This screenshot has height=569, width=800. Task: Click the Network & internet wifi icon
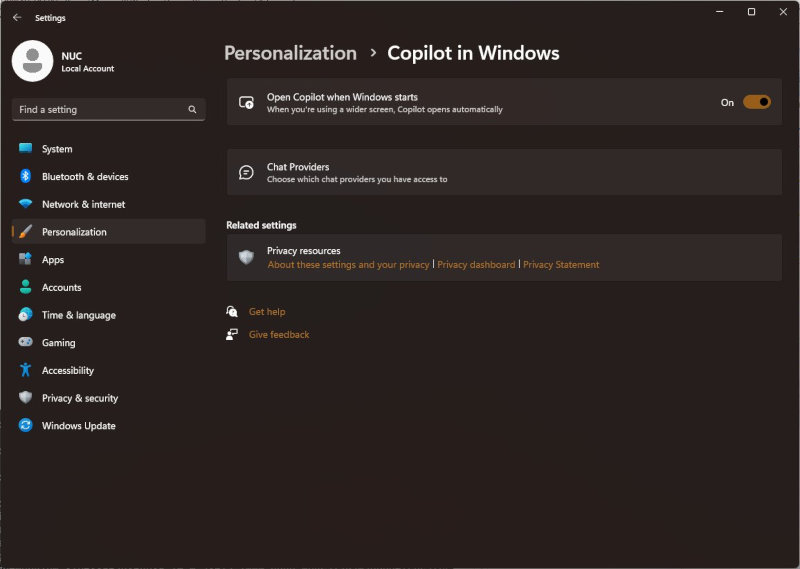click(25, 204)
